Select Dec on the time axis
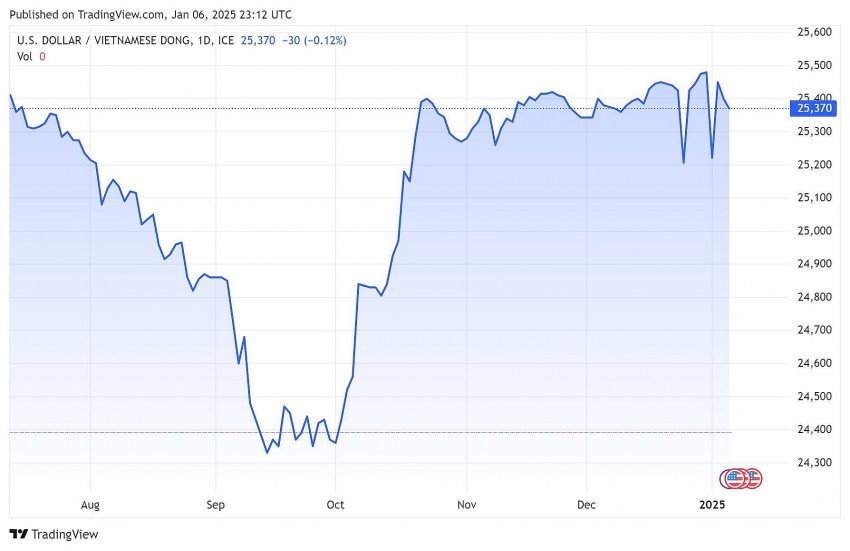850x551 pixels. [x=587, y=505]
